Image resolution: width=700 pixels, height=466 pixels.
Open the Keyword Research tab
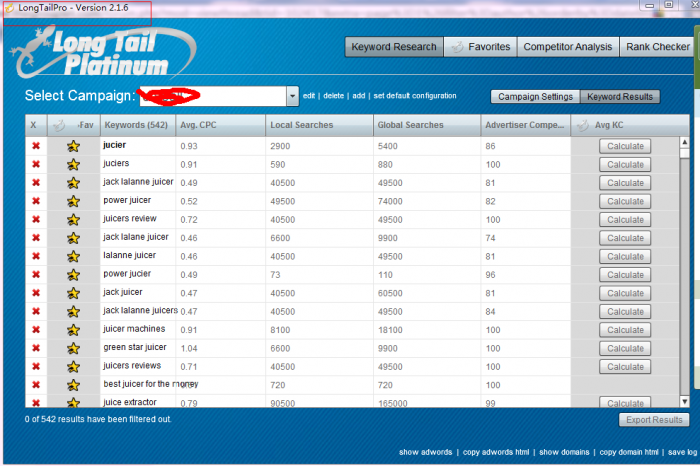(x=394, y=47)
